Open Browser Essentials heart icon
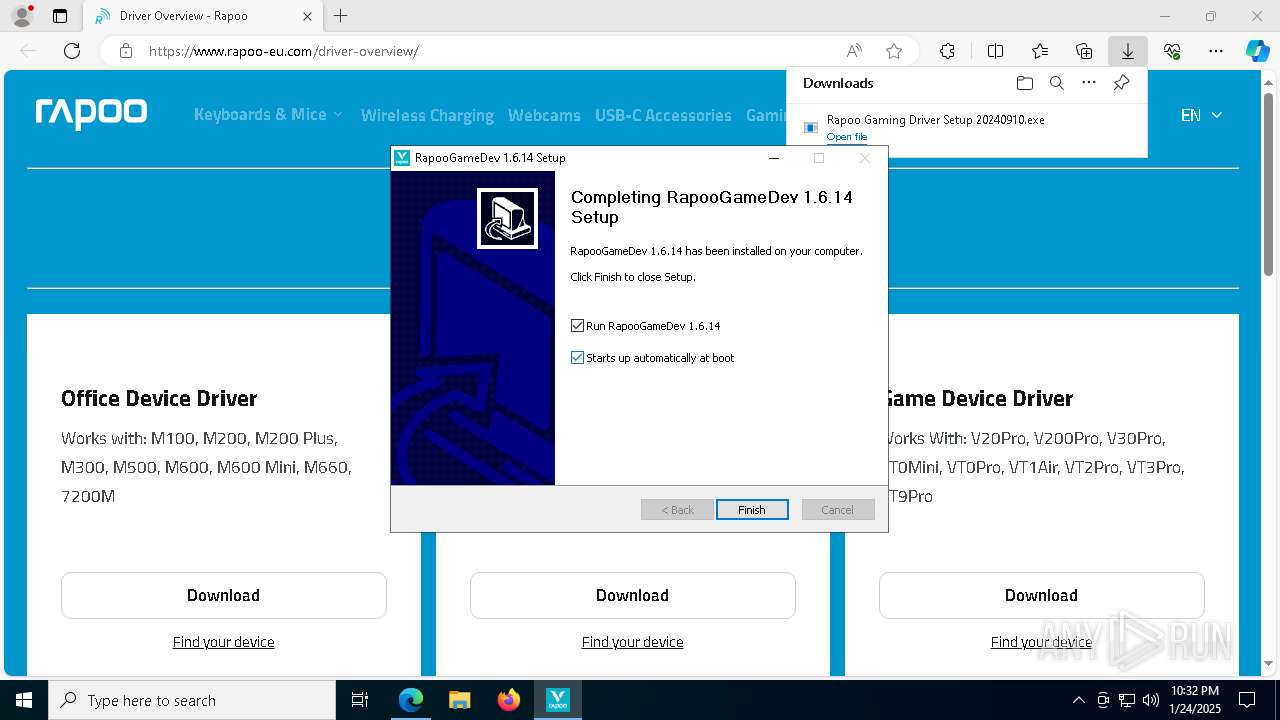1280x720 pixels. [x=1172, y=51]
